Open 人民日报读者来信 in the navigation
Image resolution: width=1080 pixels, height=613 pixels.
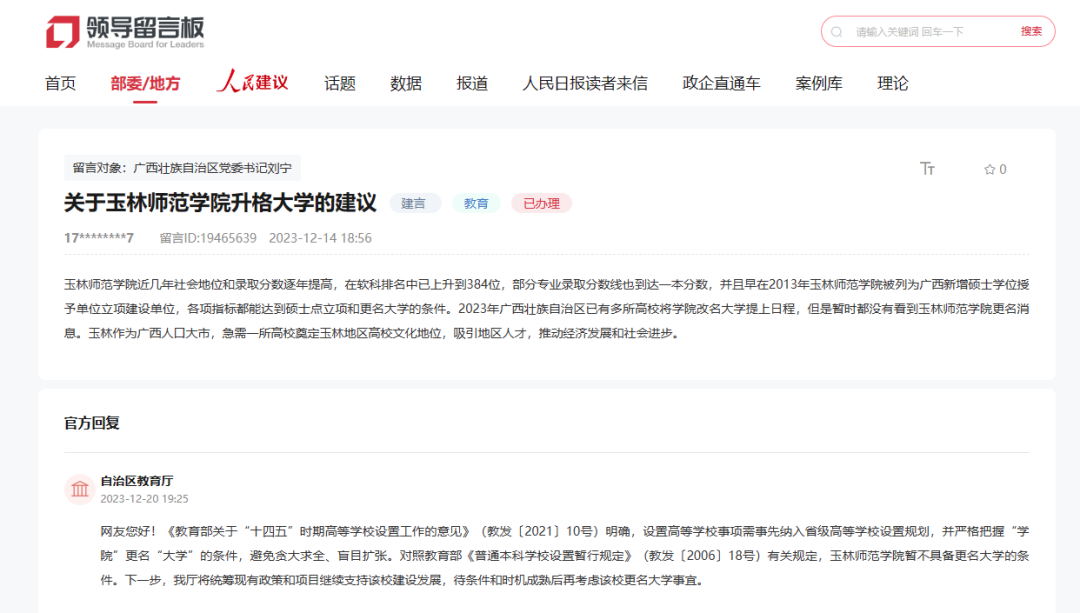pos(586,83)
